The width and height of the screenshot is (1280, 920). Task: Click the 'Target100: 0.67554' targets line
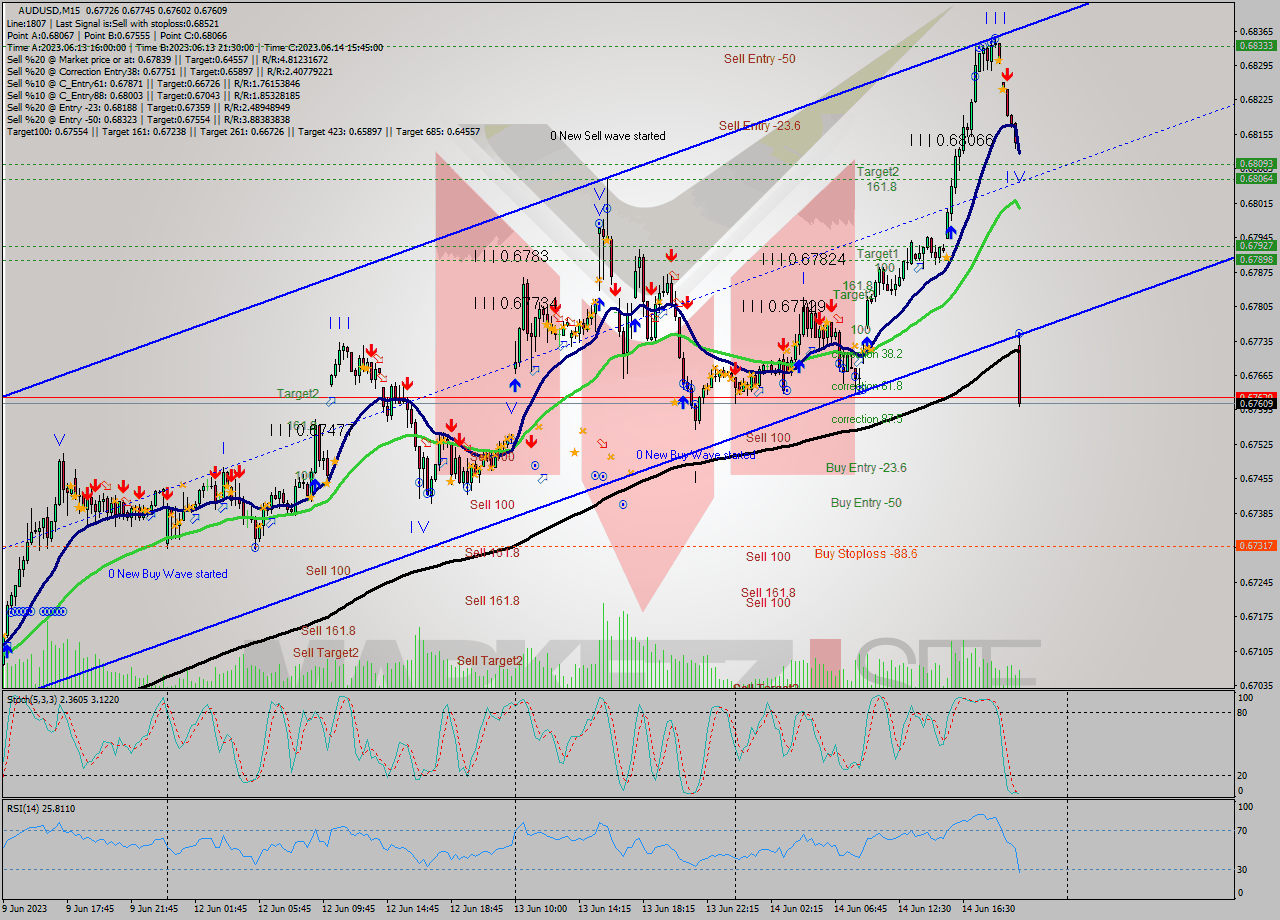click(243, 131)
